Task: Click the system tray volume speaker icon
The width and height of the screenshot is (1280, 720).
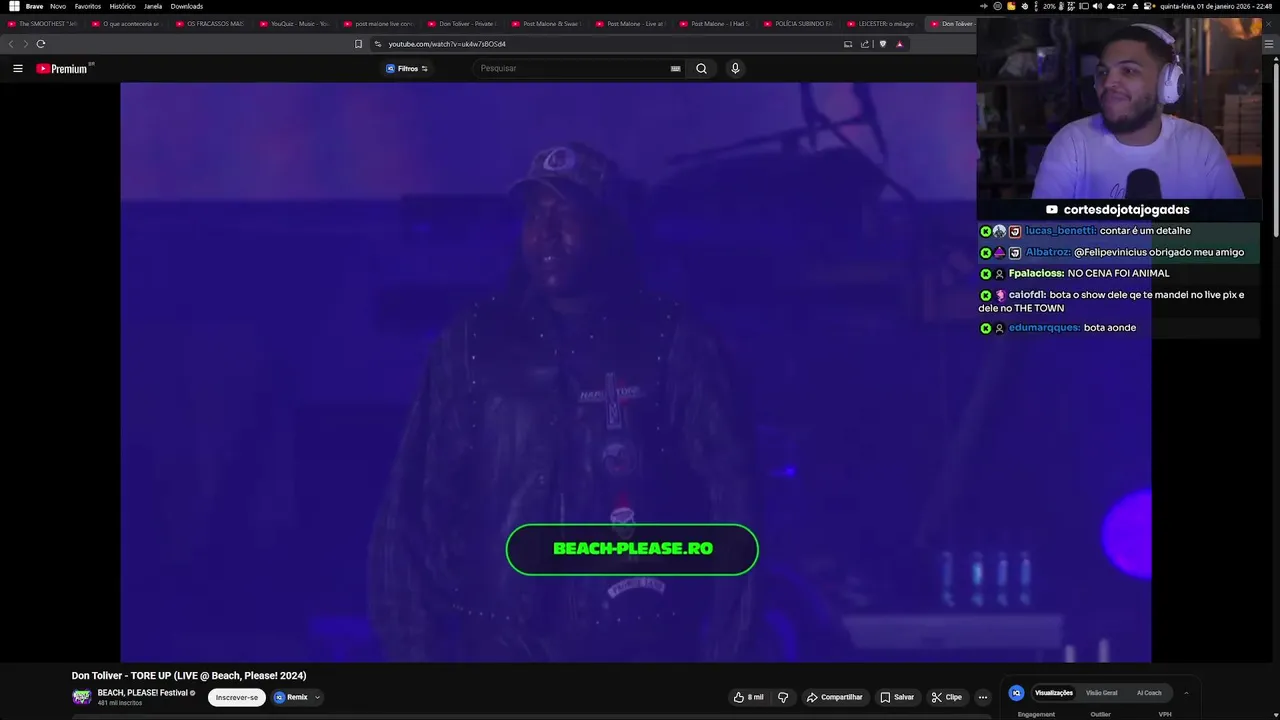Action: [1097, 6]
